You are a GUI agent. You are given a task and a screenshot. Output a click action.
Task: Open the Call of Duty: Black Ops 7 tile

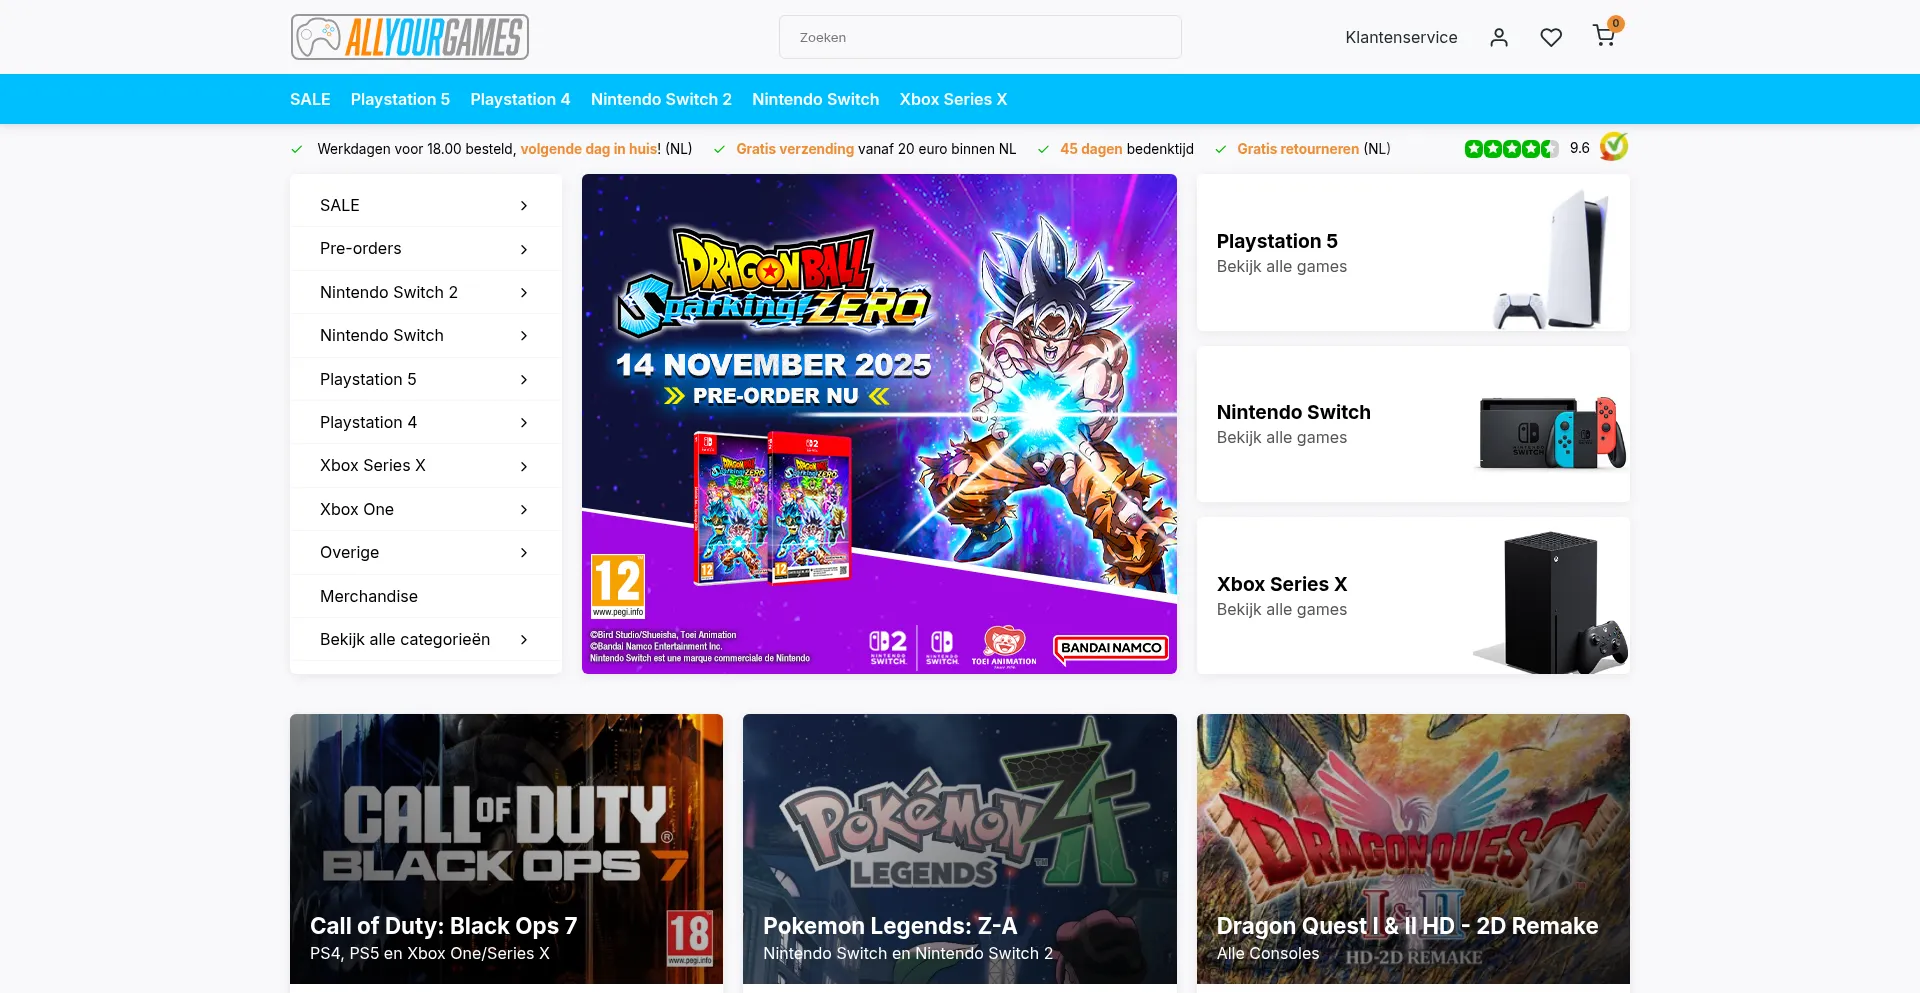(506, 848)
